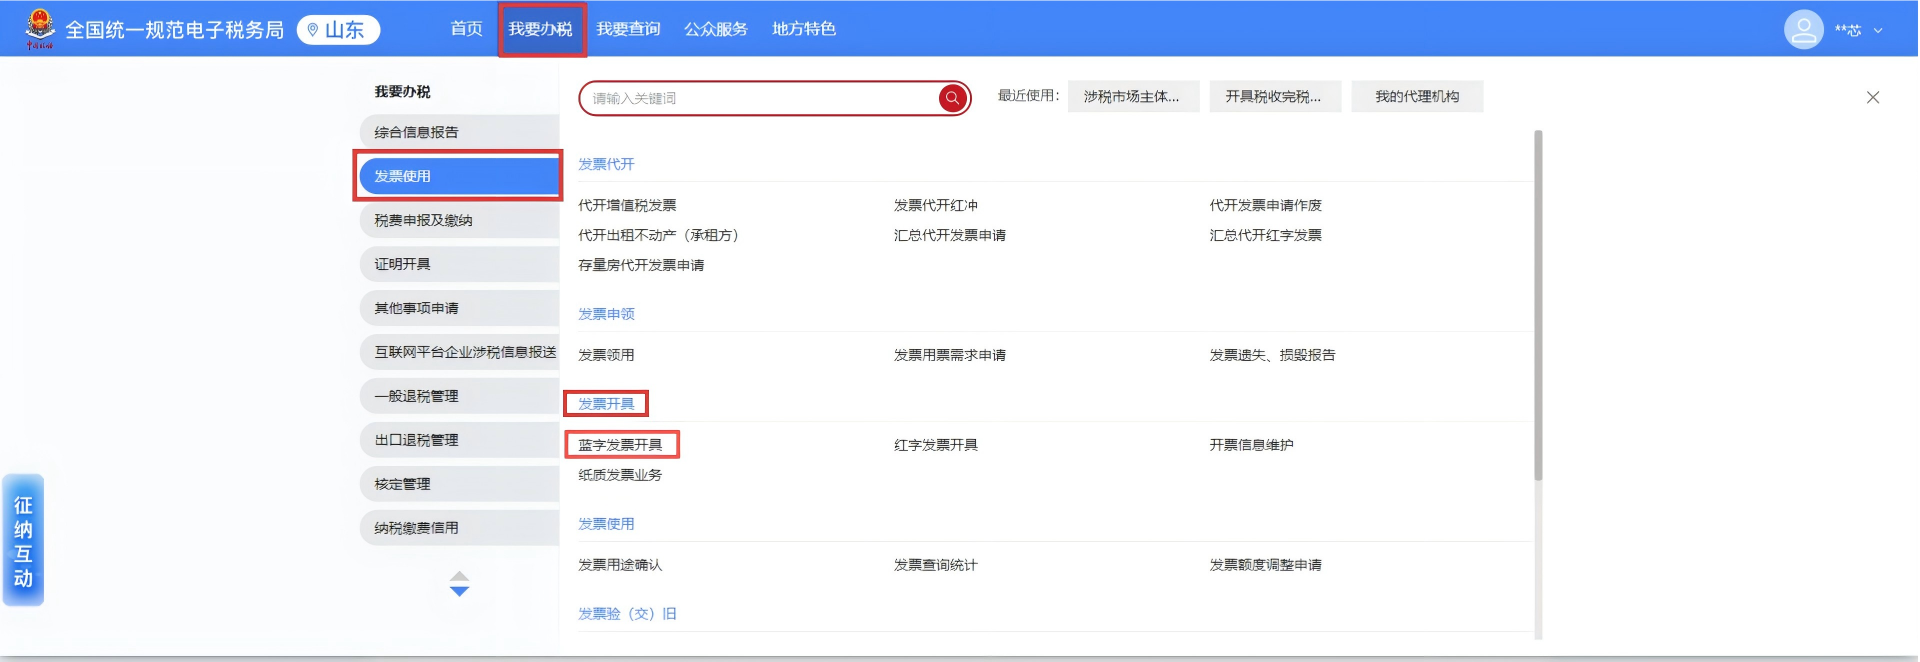Select the 我要办税 top menu

pyautogui.click(x=540, y=29)
